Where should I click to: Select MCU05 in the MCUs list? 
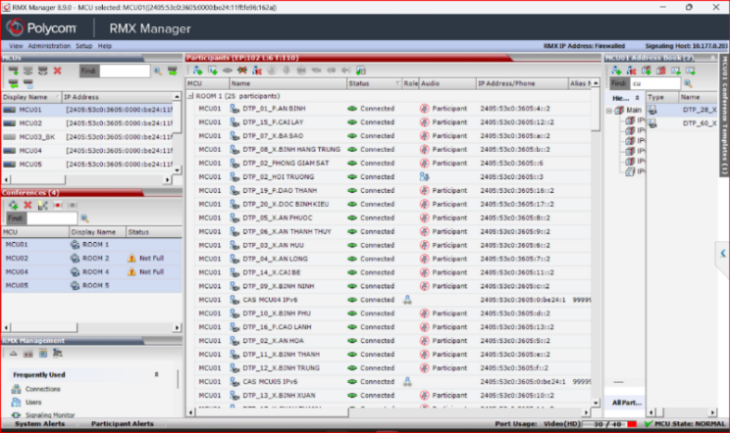tap(88, 164)
